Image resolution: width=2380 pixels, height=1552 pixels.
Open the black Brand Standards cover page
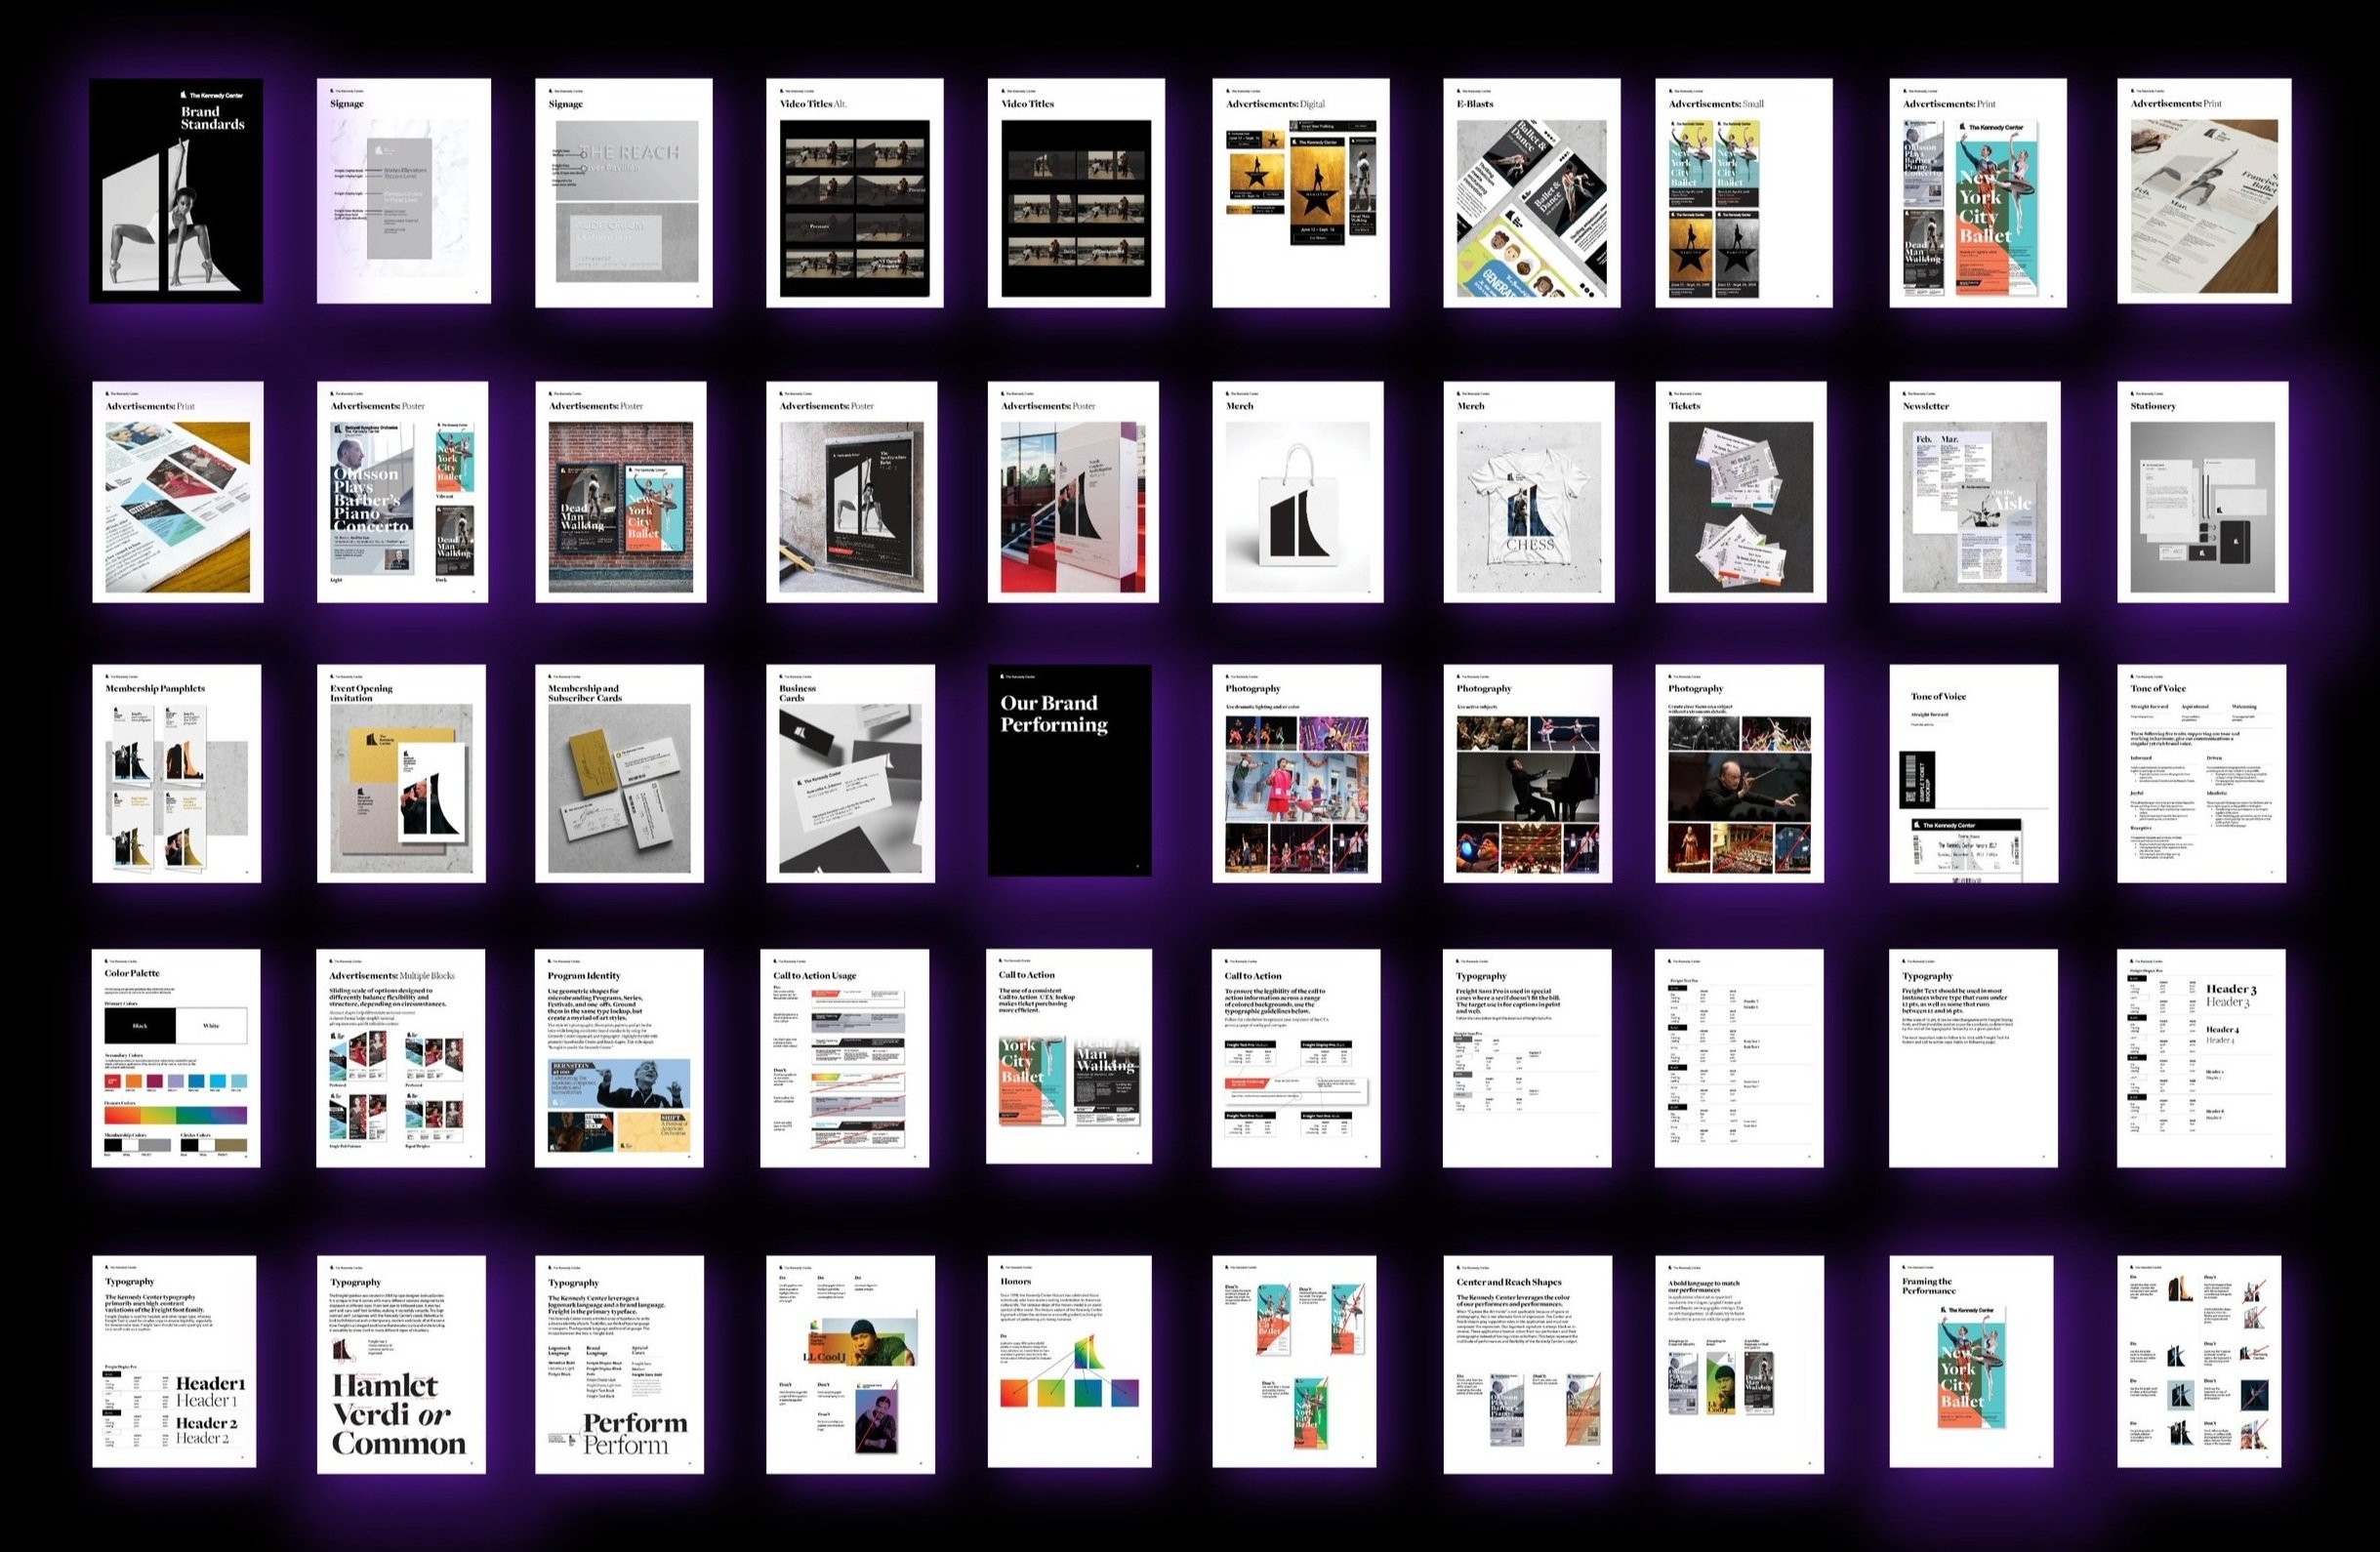176,191
